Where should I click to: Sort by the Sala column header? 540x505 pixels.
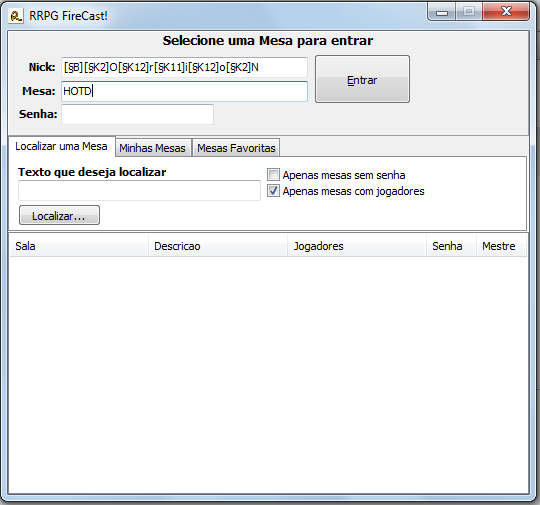(x=79, y=246)
